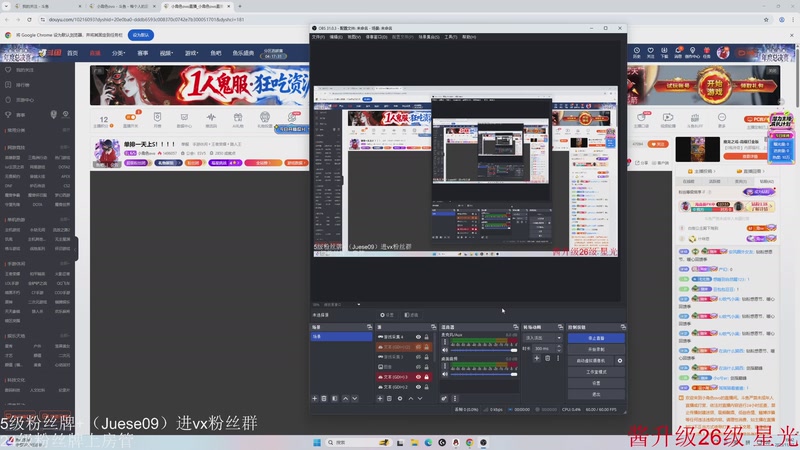Toggle eye on red 文本 (GDI+) 3 source

[x=418, y=377]
